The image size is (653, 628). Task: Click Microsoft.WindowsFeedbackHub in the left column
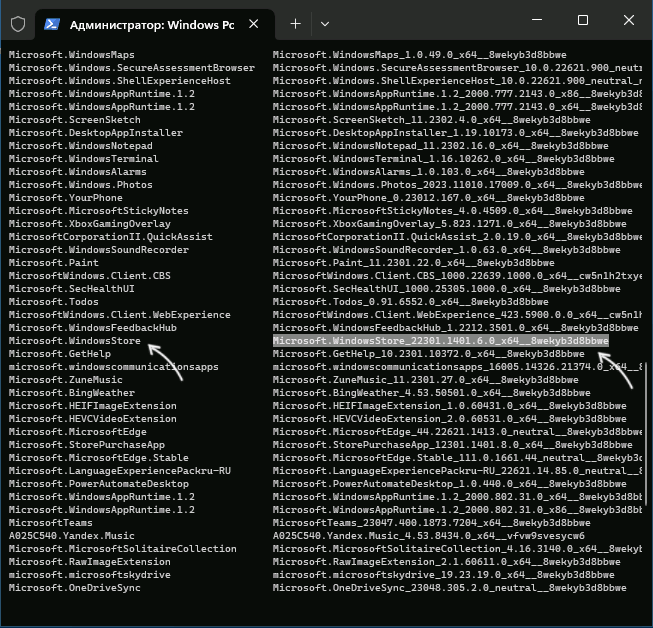(92, 327)
